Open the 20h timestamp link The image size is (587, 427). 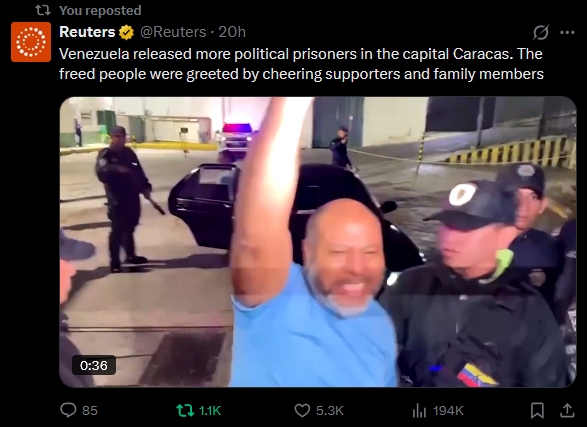(232, 32)
